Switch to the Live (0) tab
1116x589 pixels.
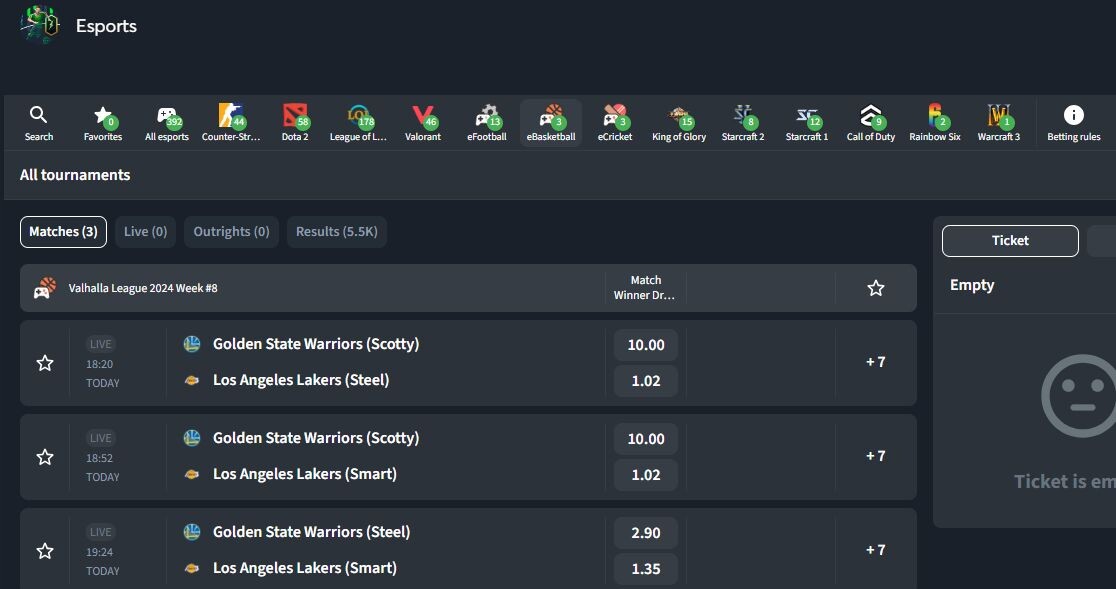(145, 232)
